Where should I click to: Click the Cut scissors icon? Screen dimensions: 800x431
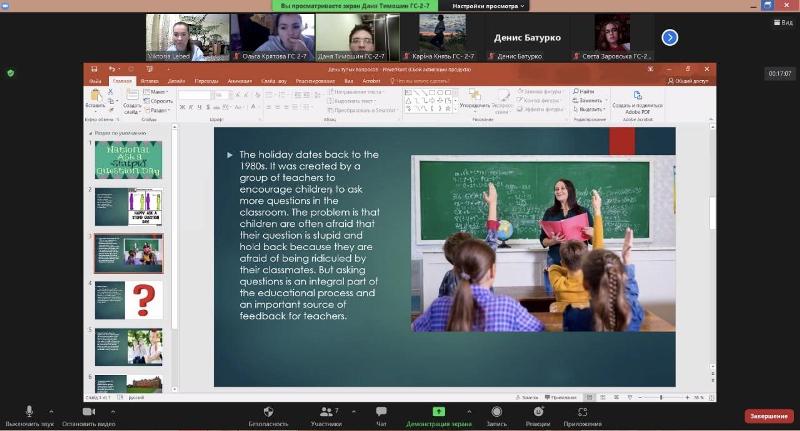pyautogui.click(x=111, y=92)
